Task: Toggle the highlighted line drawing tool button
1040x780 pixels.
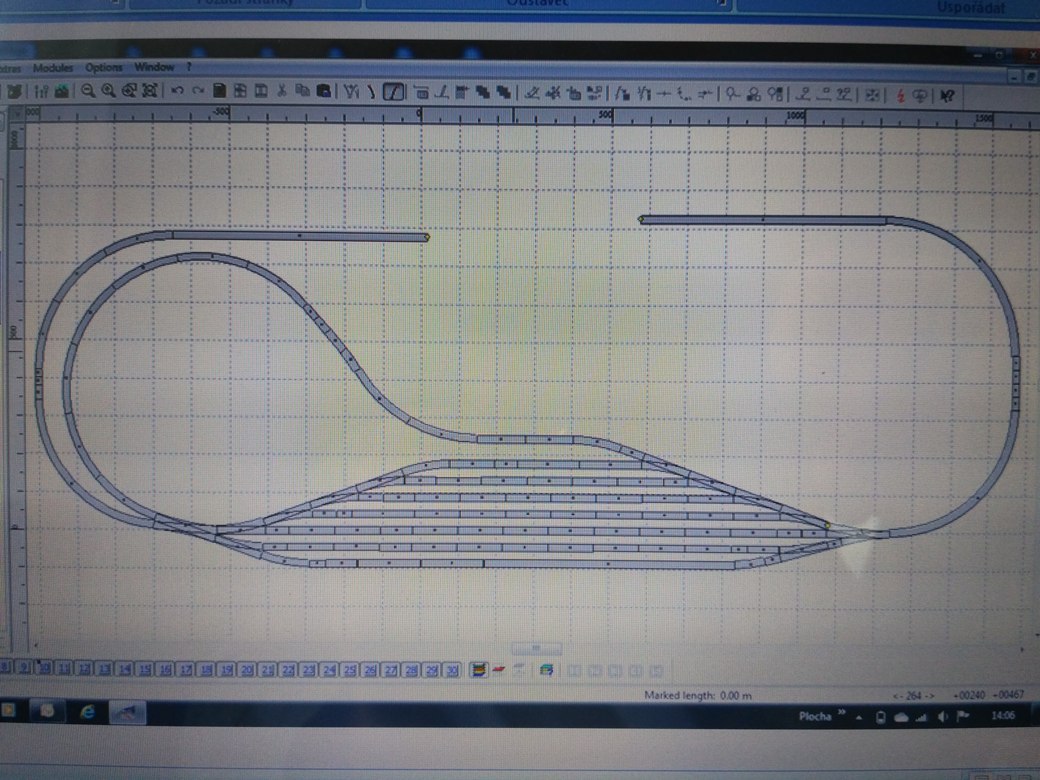Action: [x=393, y=92]
